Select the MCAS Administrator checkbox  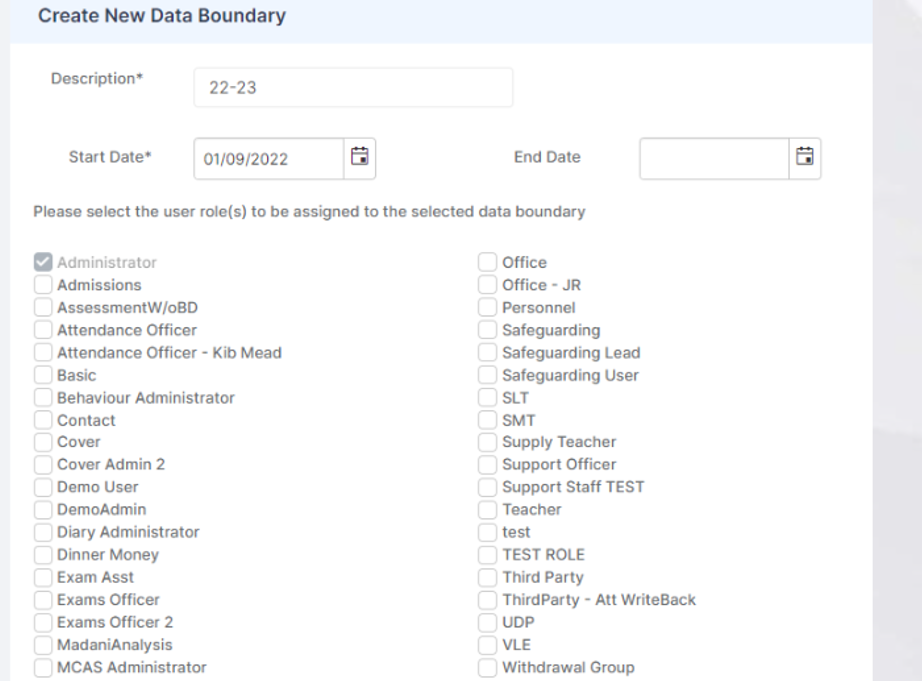point(43,668)
